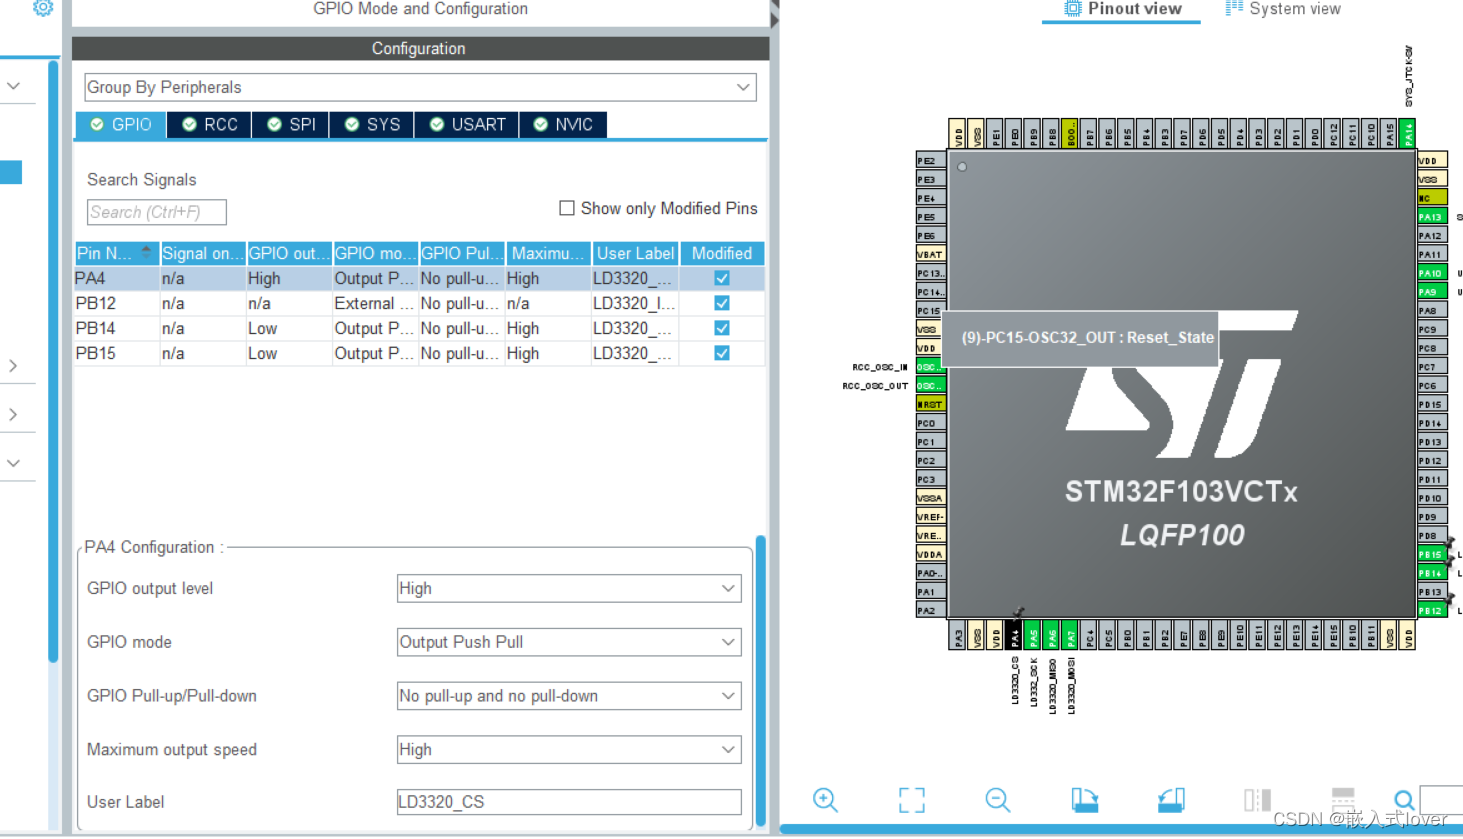Enable Show only Modified Pins
Image resolution: width=1463 pixels, height=839 pixels.
[567, 208]
